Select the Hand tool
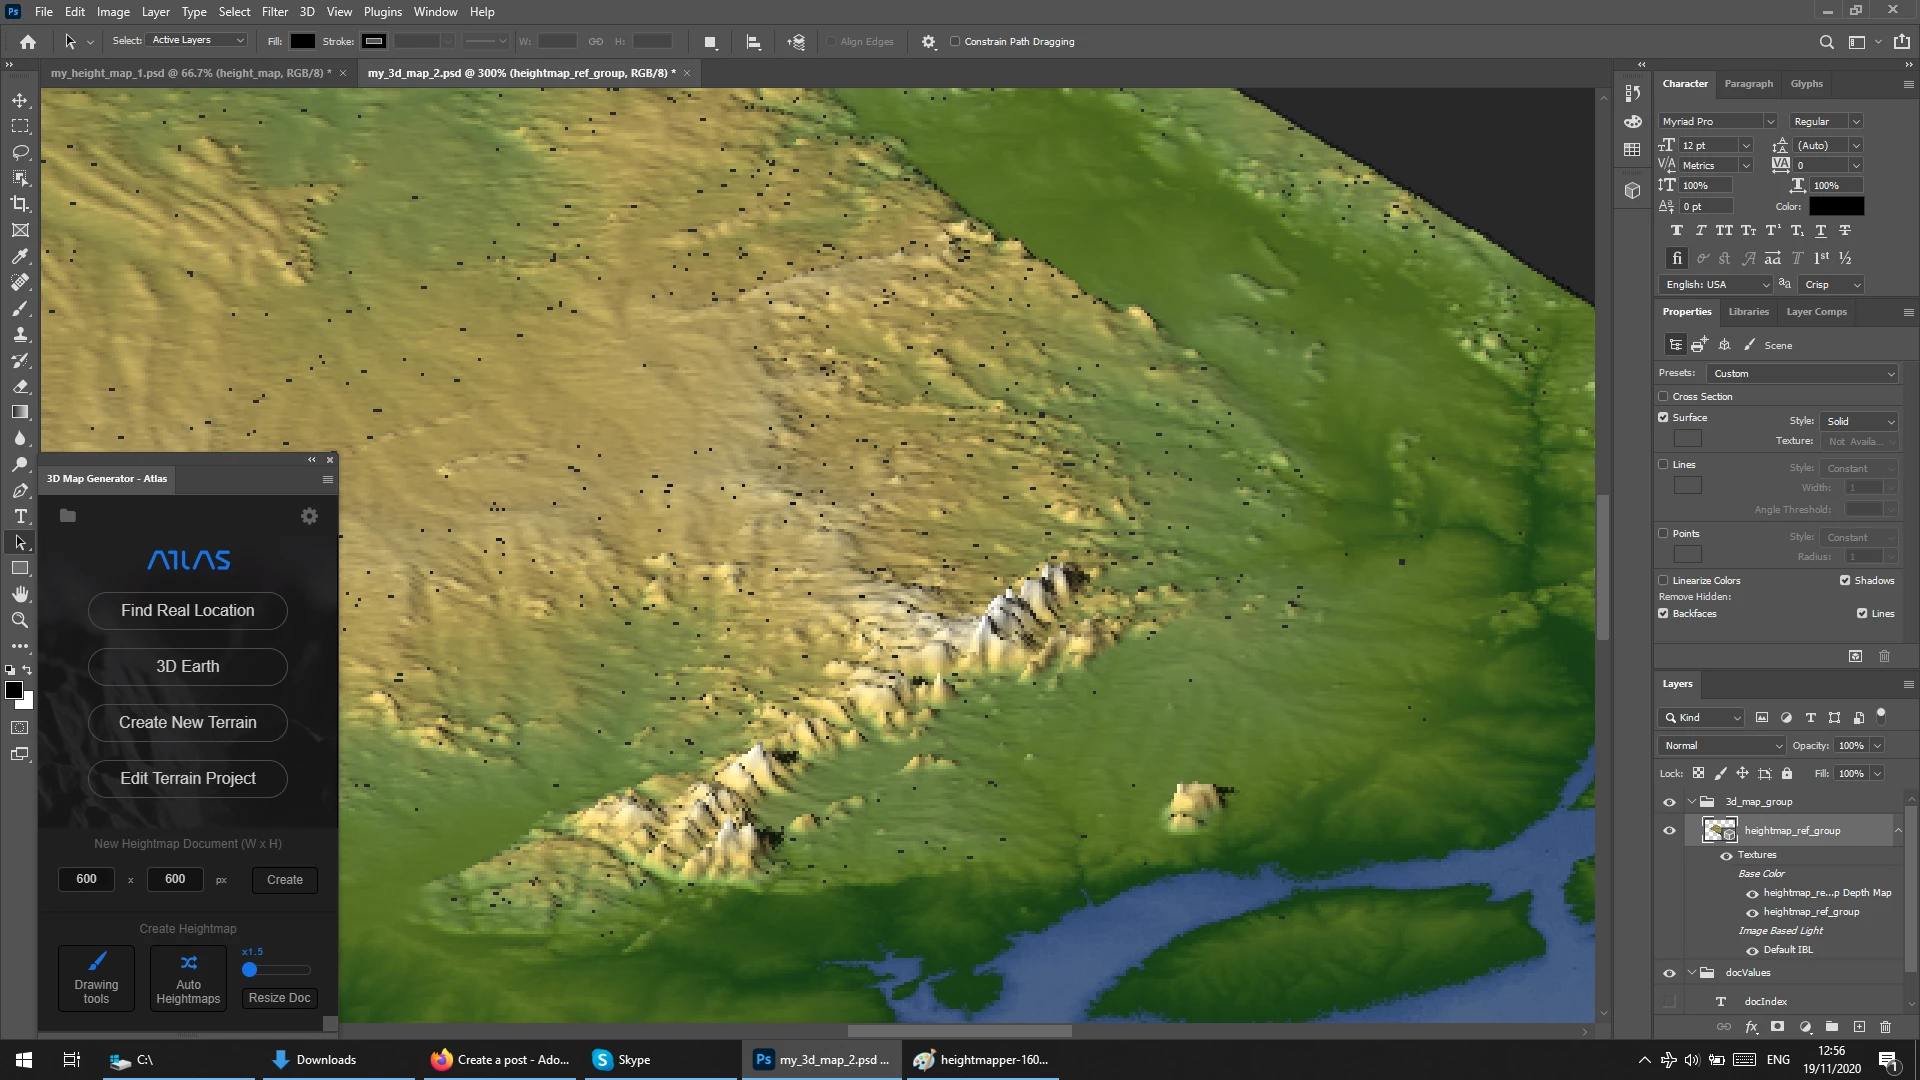Image resolution: width=1920 pixels, height=1080 pixels. click(x=20, y=594)
